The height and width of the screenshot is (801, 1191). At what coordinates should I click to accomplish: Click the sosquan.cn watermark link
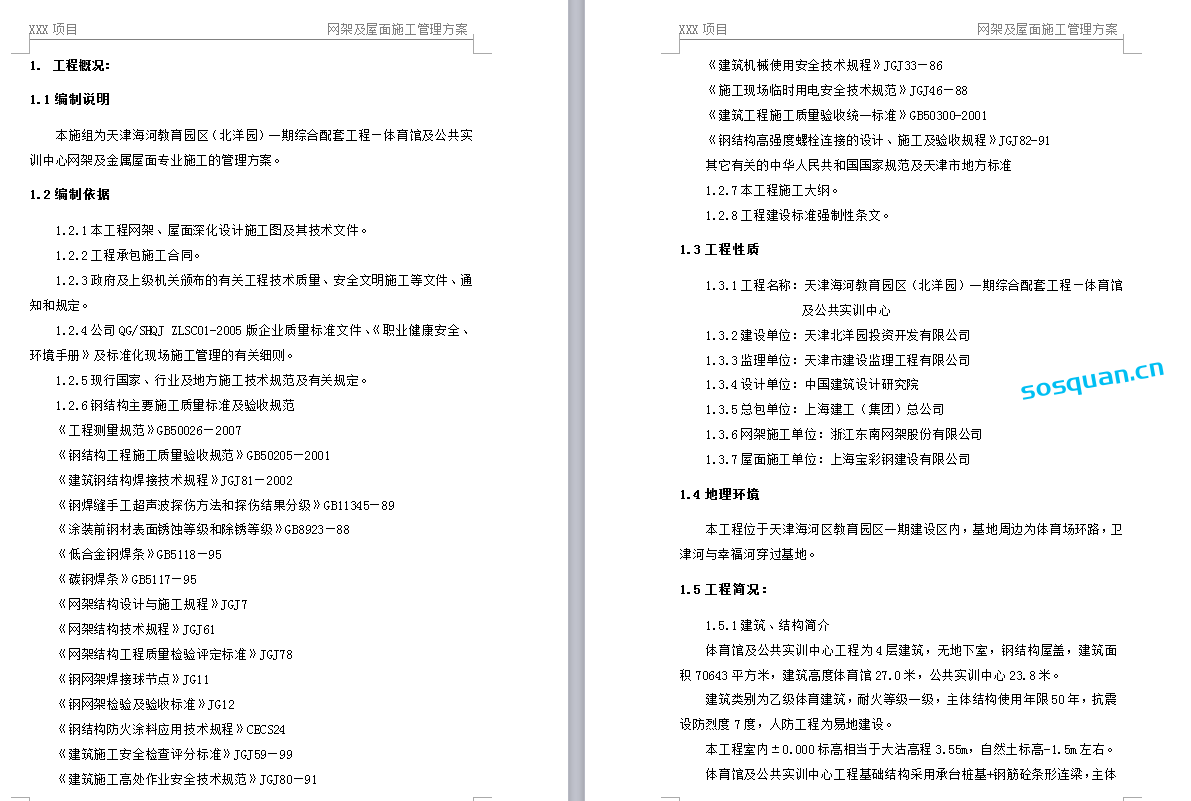pos(1092,381)
